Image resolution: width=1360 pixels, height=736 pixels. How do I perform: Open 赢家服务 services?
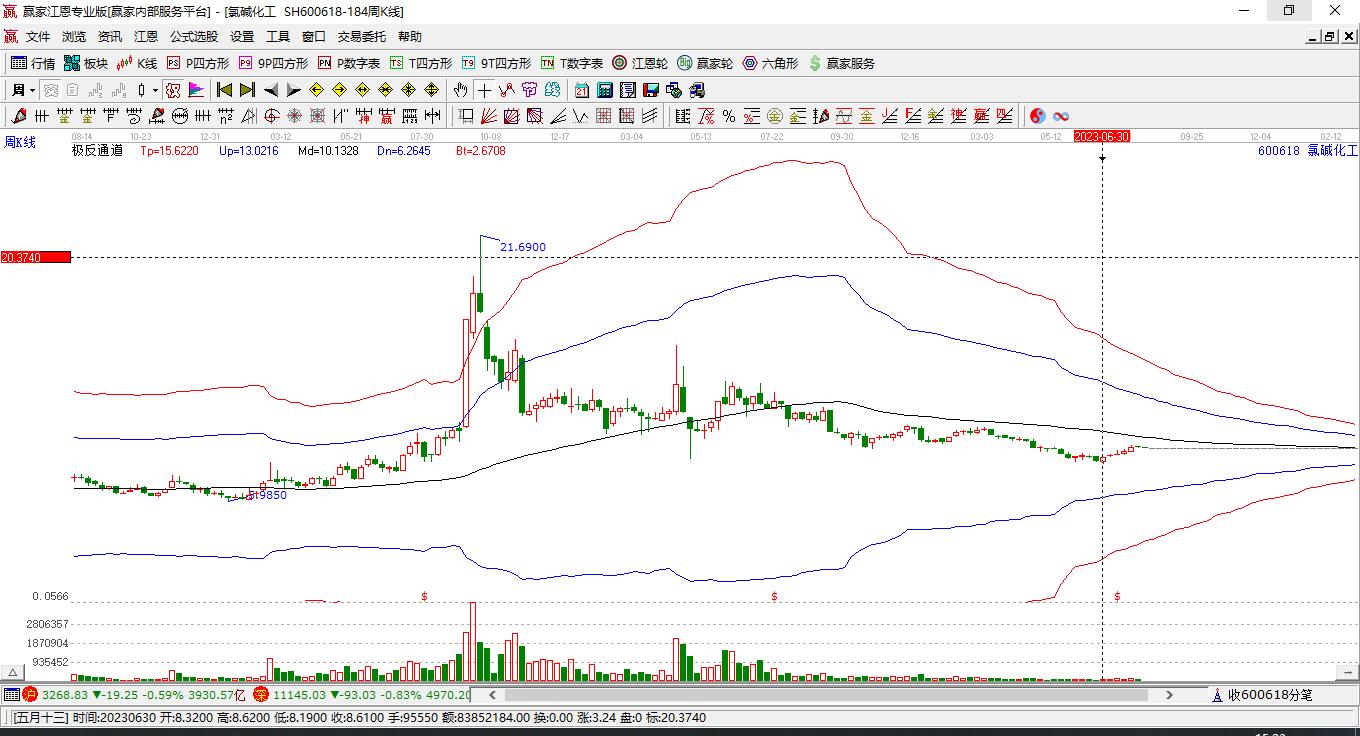841,63
